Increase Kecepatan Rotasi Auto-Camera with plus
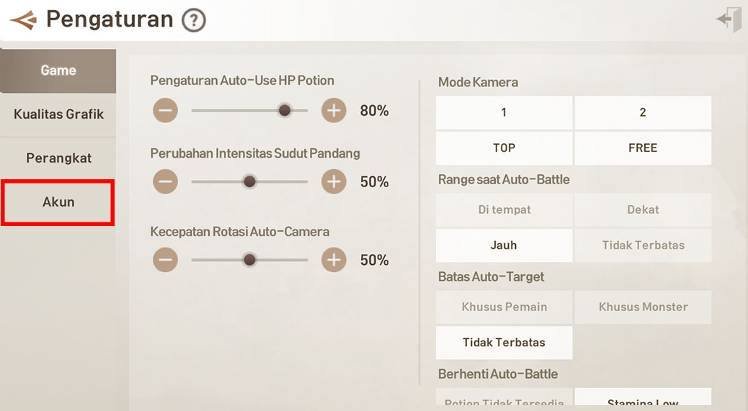 click(333, 260)
